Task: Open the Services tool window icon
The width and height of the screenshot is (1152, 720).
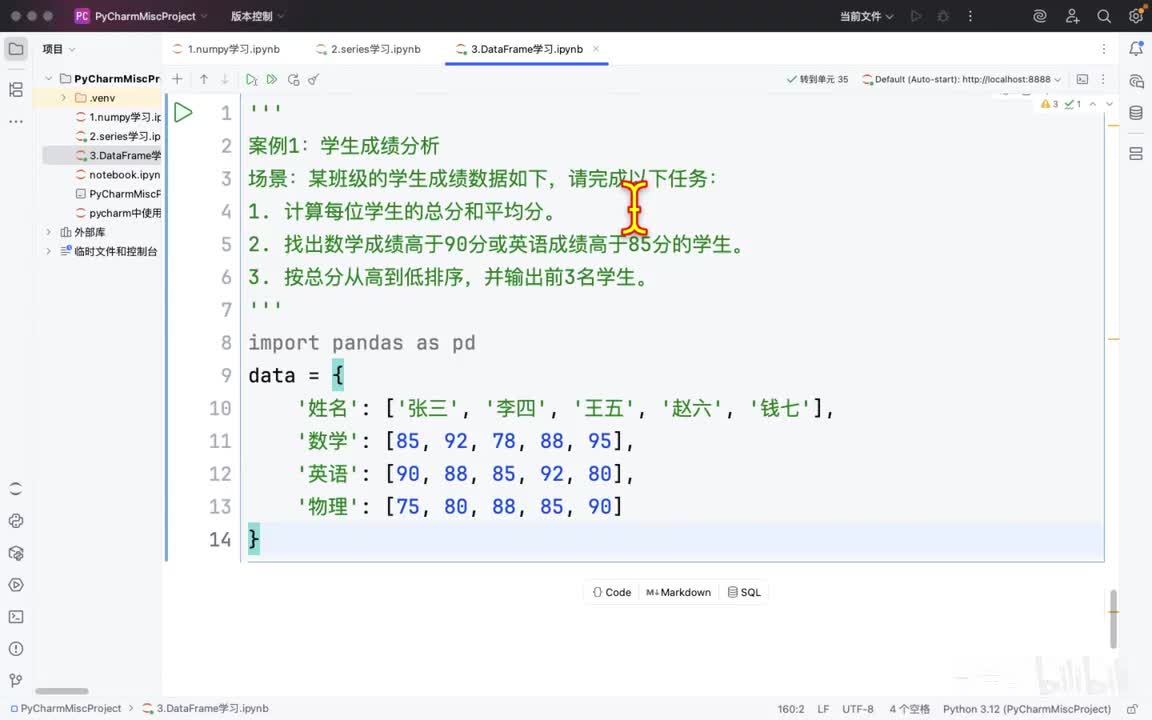Action: [15, 585]
